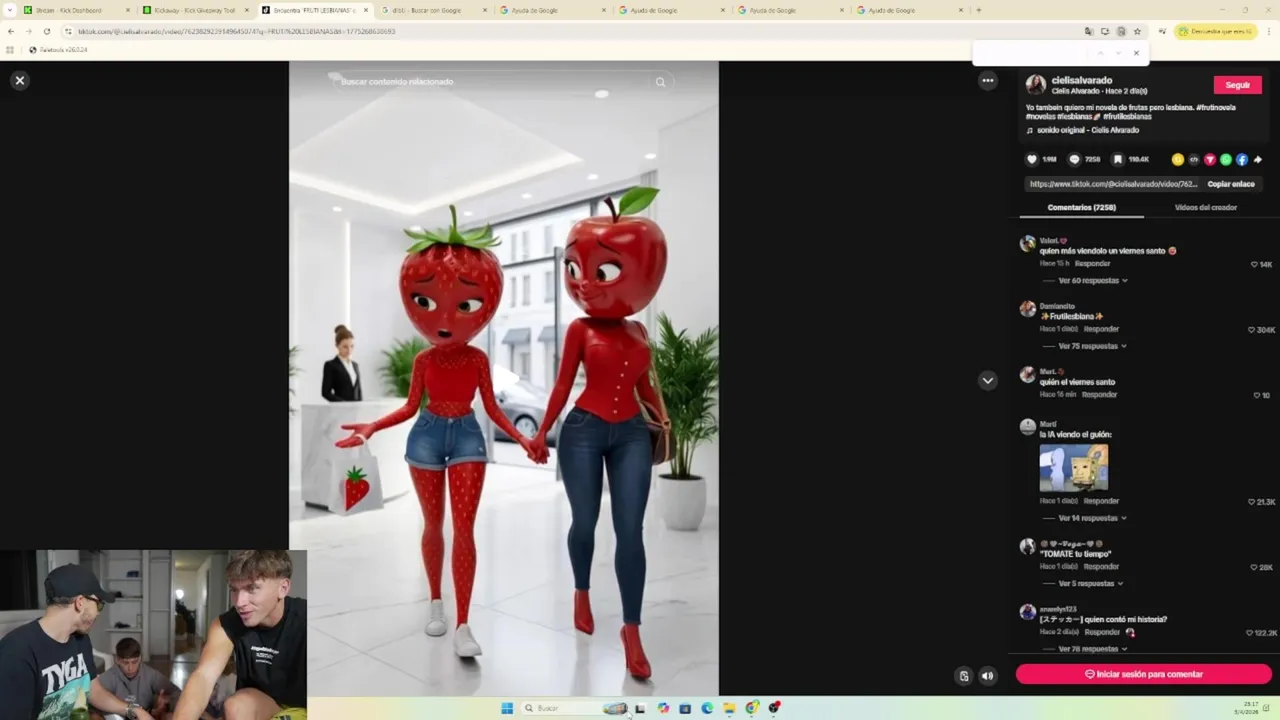
Task: Click the yellow share icon
Action: (x=1178, y=159)
